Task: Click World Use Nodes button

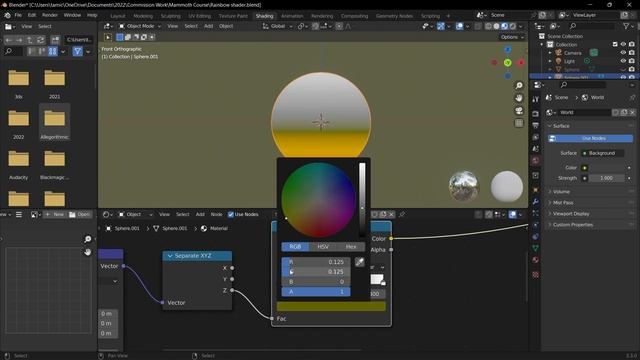Action: click(x=591, y=138)
